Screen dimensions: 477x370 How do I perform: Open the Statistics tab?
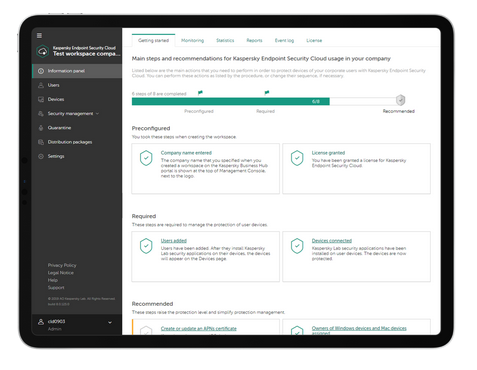225,40
